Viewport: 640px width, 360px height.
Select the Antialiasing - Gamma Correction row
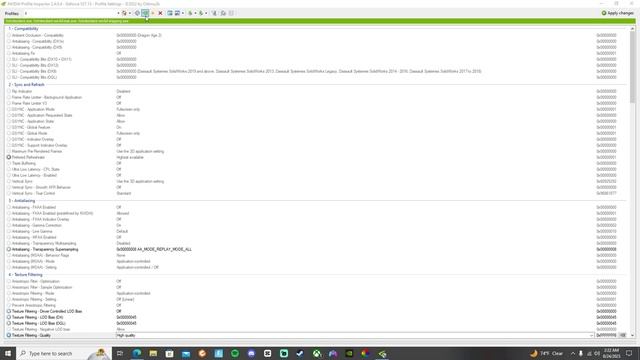coord(317,225)
